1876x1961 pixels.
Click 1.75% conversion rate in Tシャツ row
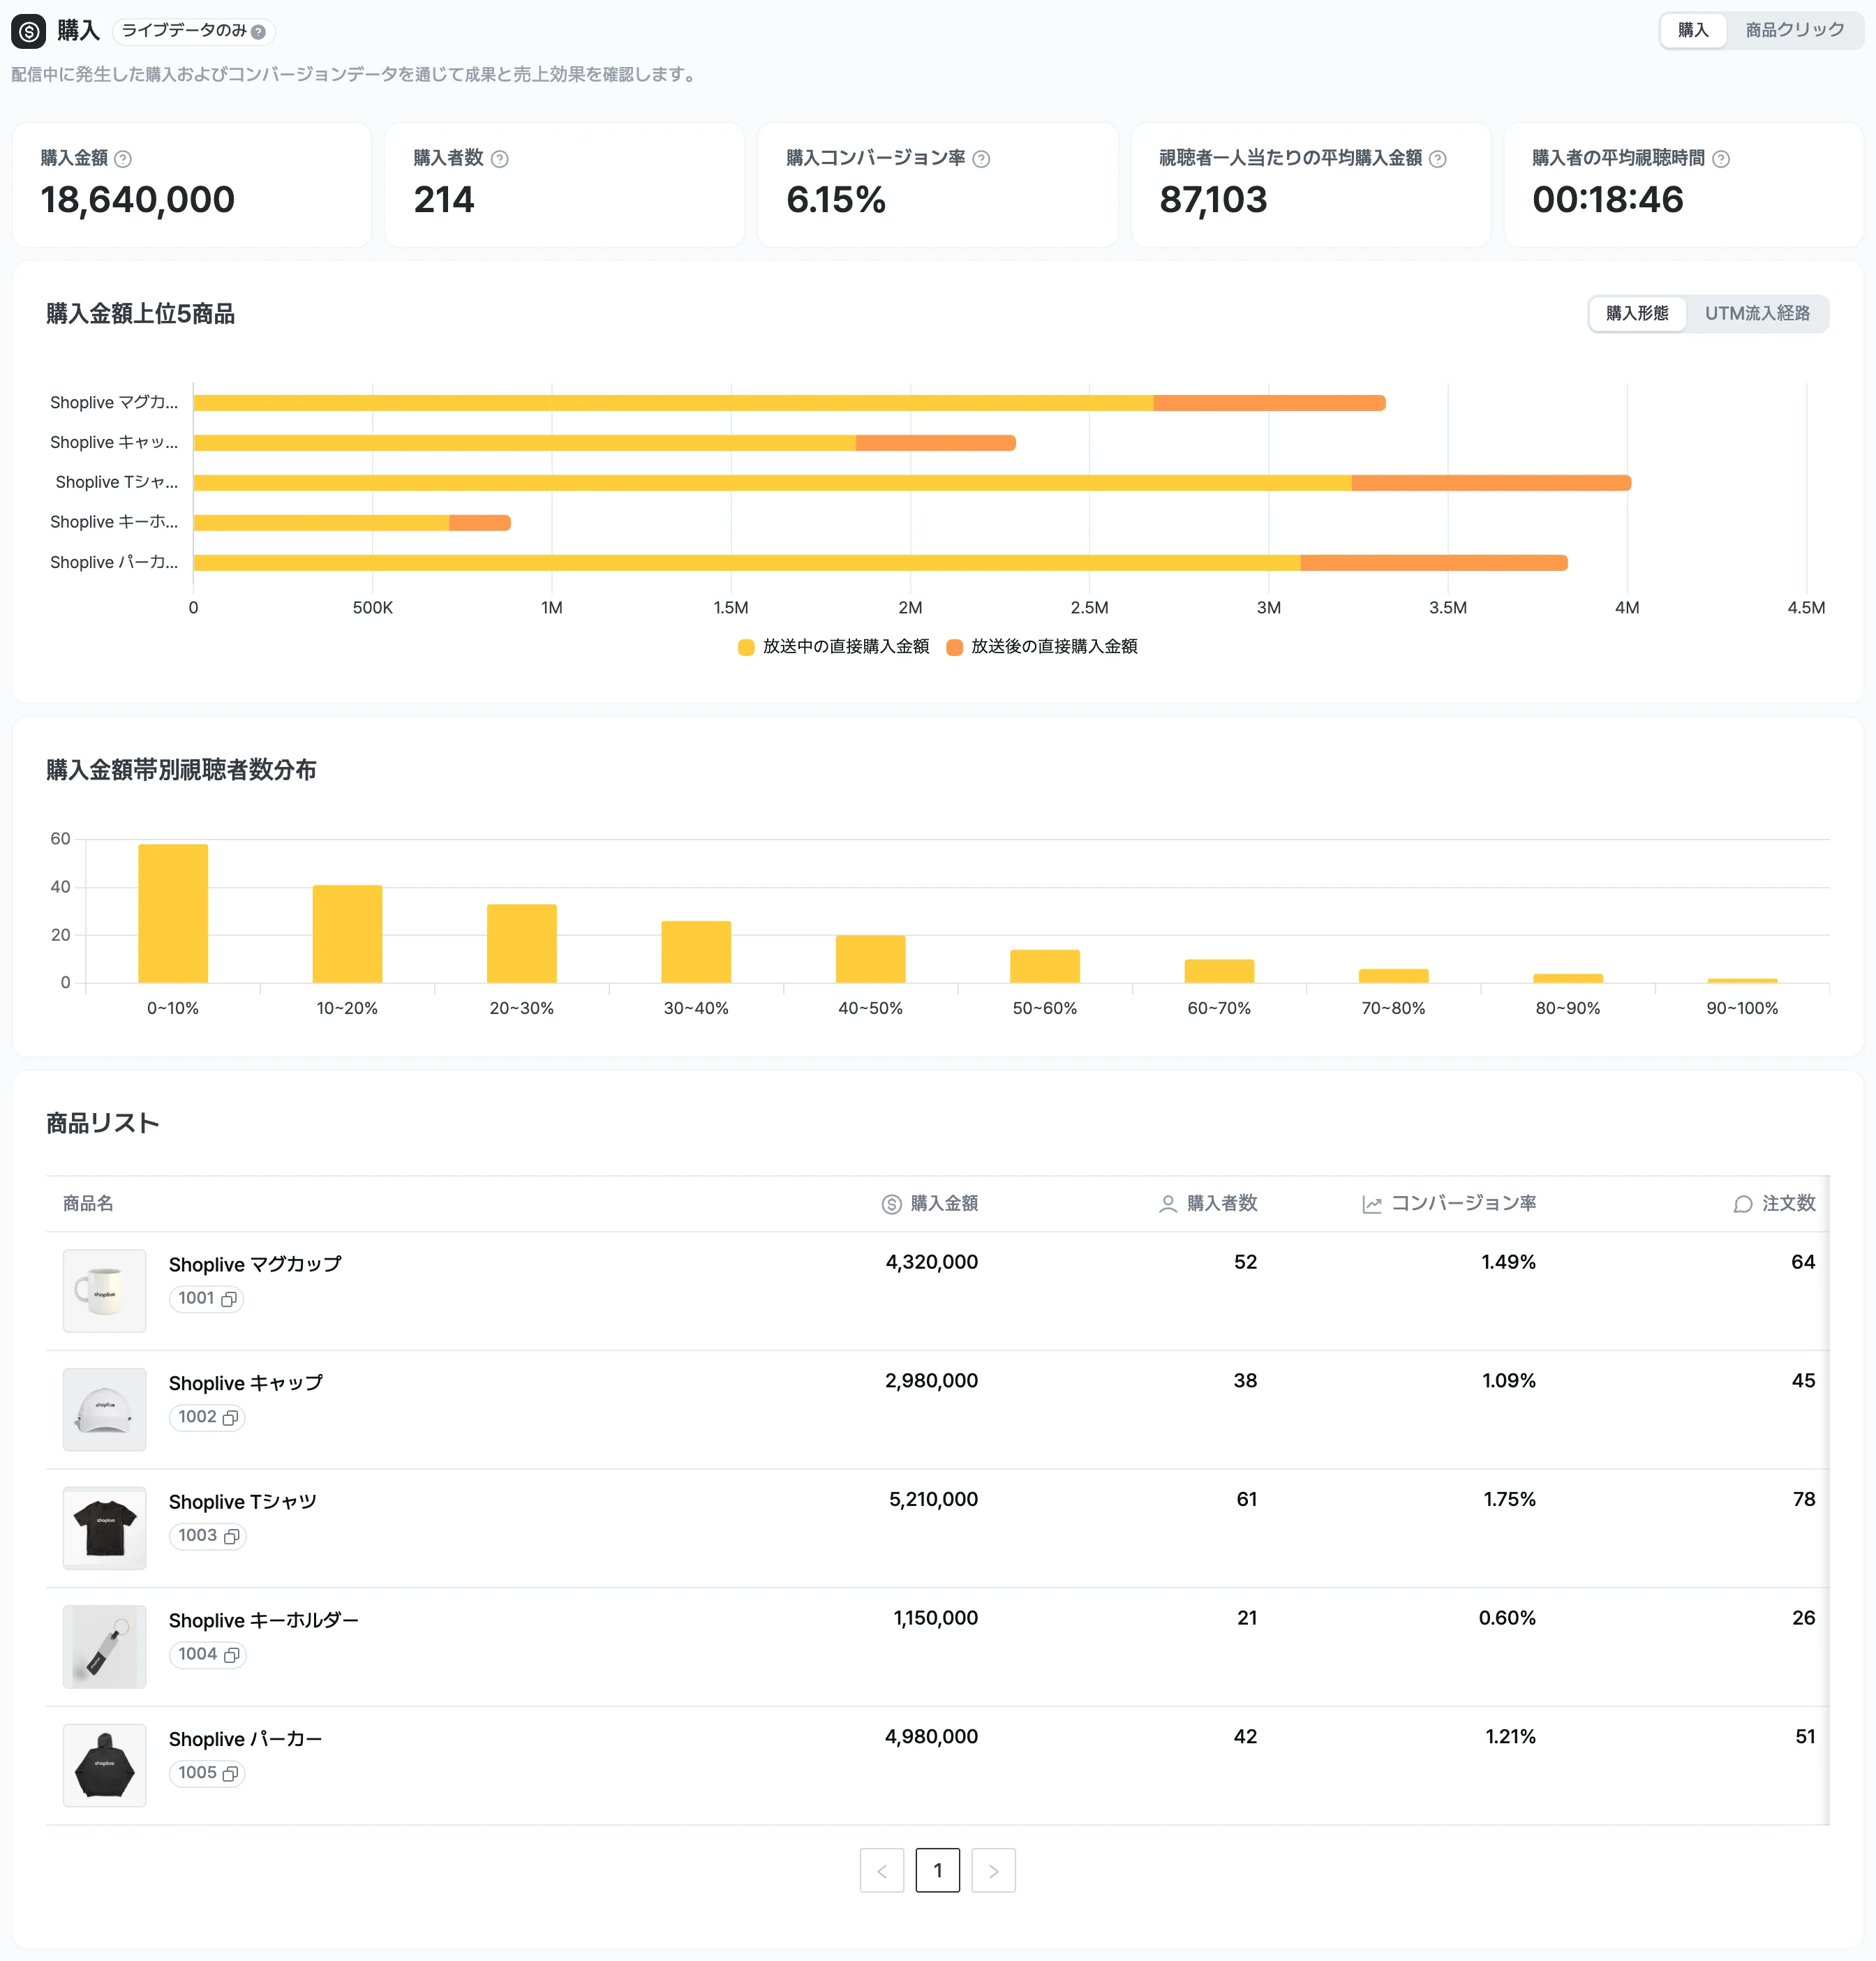tap(1509, 1499)
